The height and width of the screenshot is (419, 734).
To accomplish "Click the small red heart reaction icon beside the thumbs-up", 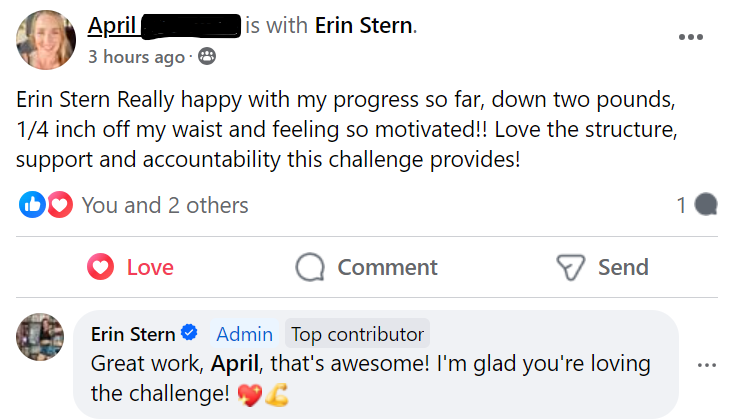I will pyautogui.click(x=59, y=205).
